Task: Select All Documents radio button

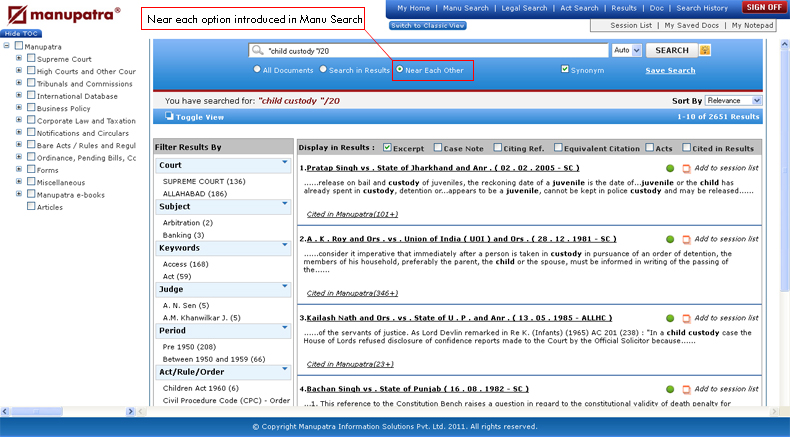Action: [257, 70]
